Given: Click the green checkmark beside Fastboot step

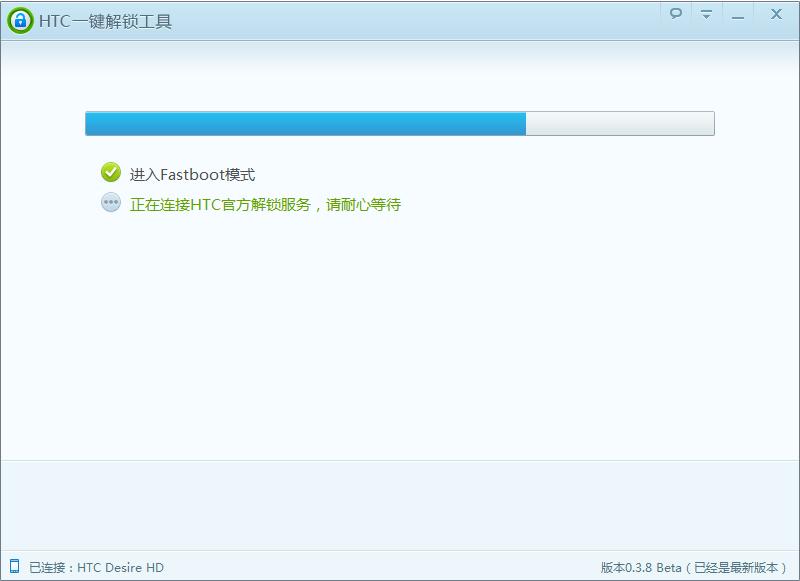Looking at the screenshot, I should point(111,172).
